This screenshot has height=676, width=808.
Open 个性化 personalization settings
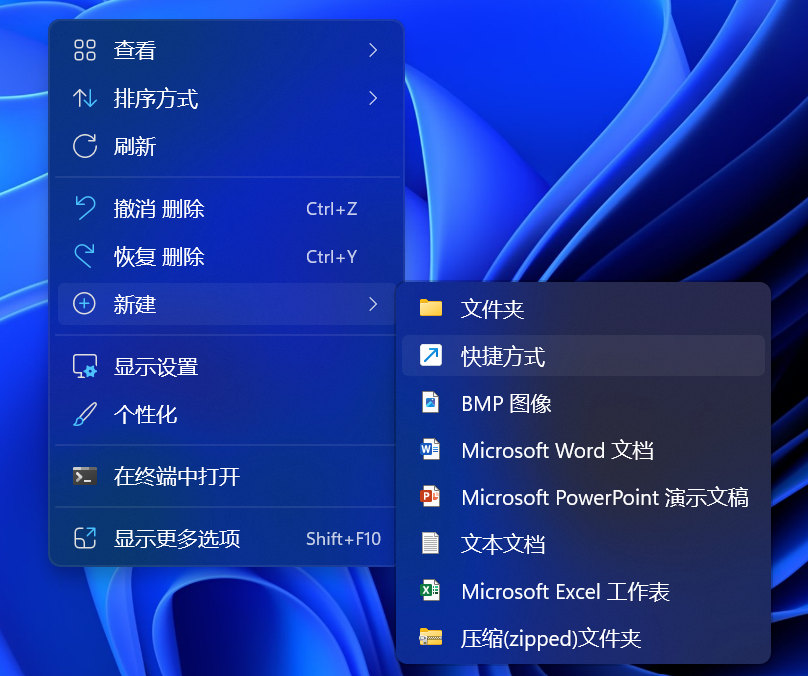[x=146, y=414]
